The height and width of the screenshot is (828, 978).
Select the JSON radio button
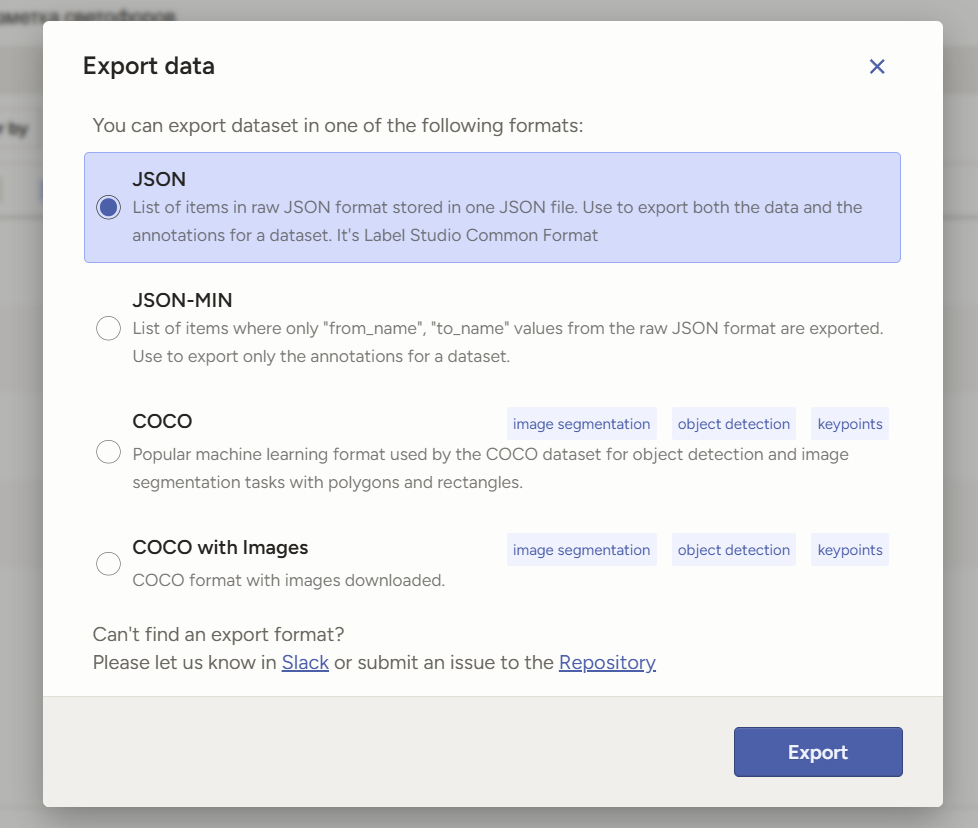pos(108,208)
